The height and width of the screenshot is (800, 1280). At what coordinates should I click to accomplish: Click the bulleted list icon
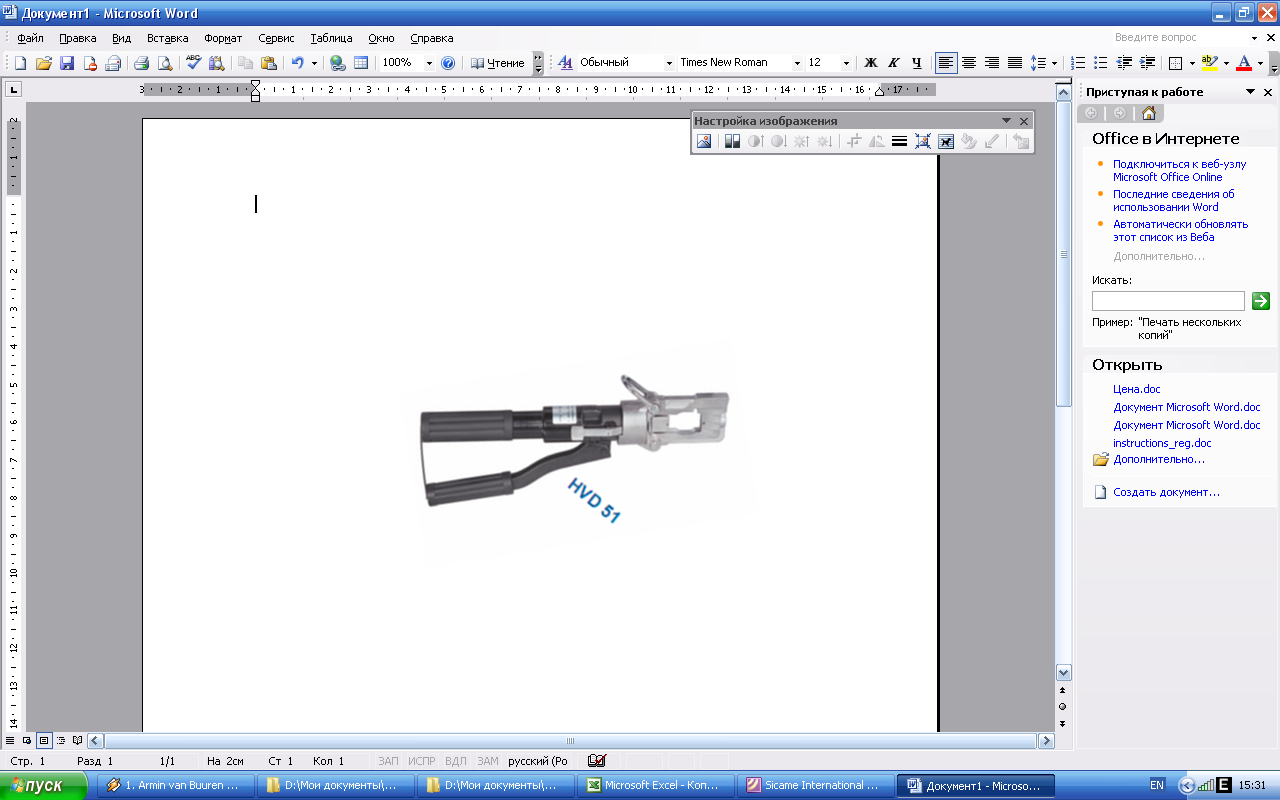click(x=1100, y=63)
